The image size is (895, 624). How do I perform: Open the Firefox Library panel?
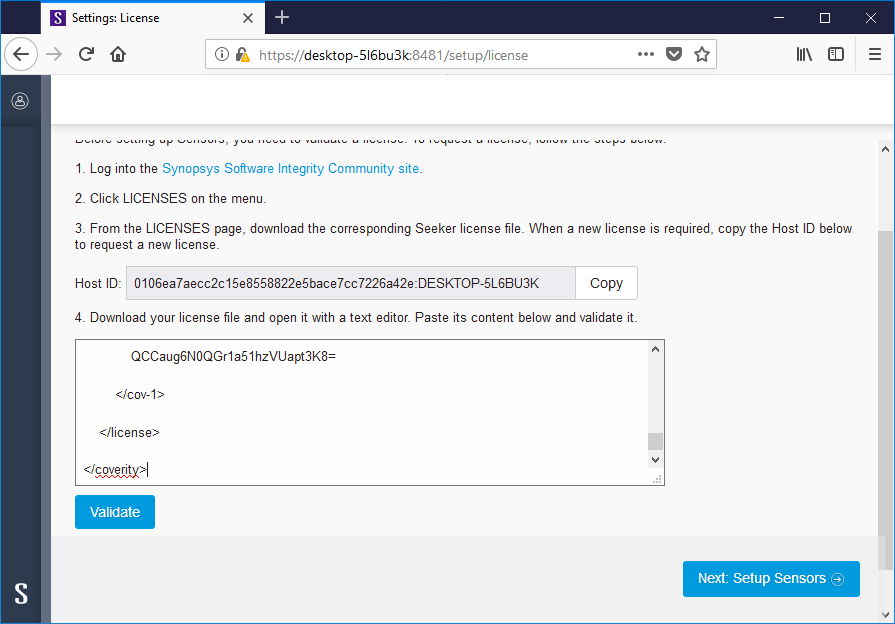[x=804, y=55]
